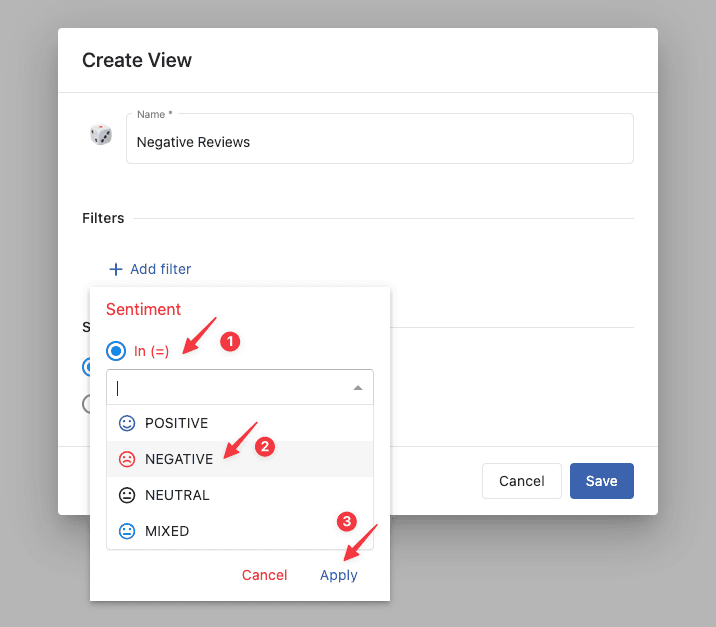Save the new view

click(601, 481)
